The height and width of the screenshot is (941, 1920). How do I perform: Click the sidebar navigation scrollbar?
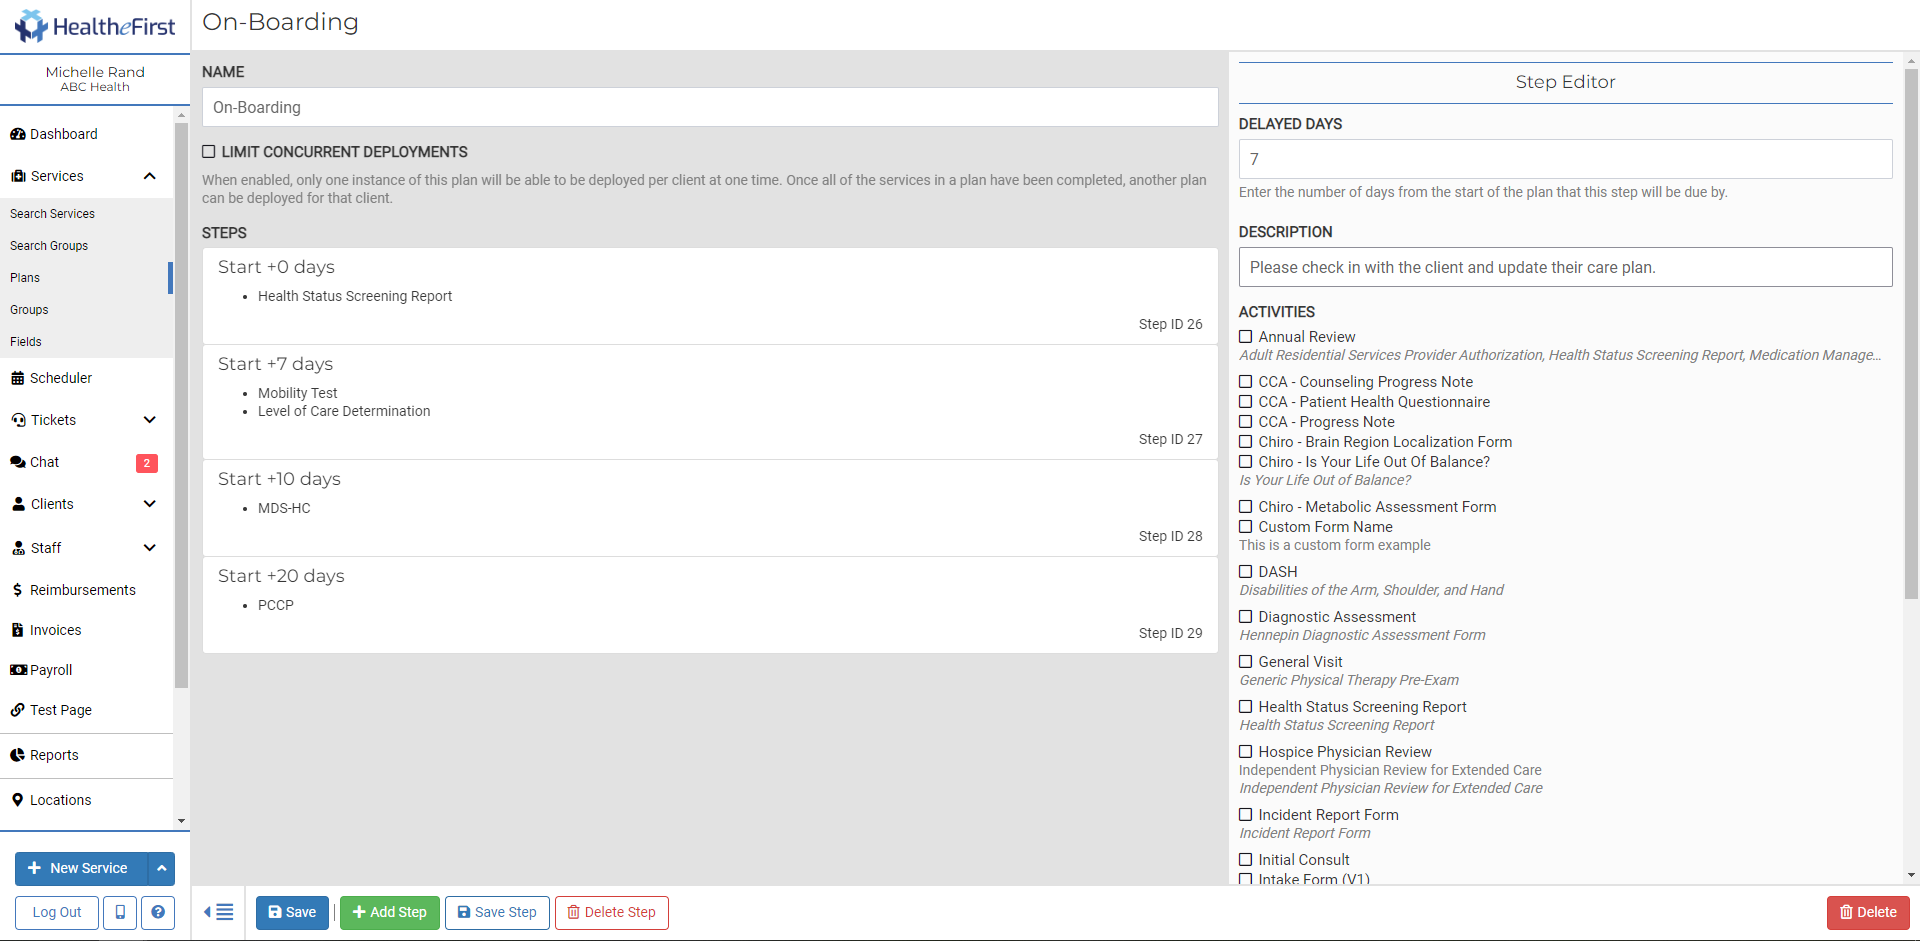pyautogui.click(x=181, y=405)
